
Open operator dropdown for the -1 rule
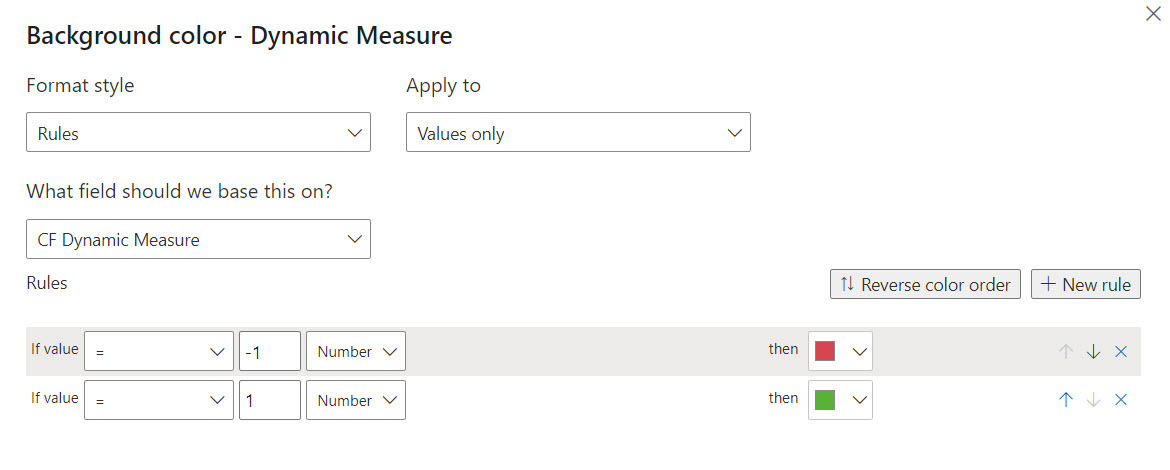159,352
